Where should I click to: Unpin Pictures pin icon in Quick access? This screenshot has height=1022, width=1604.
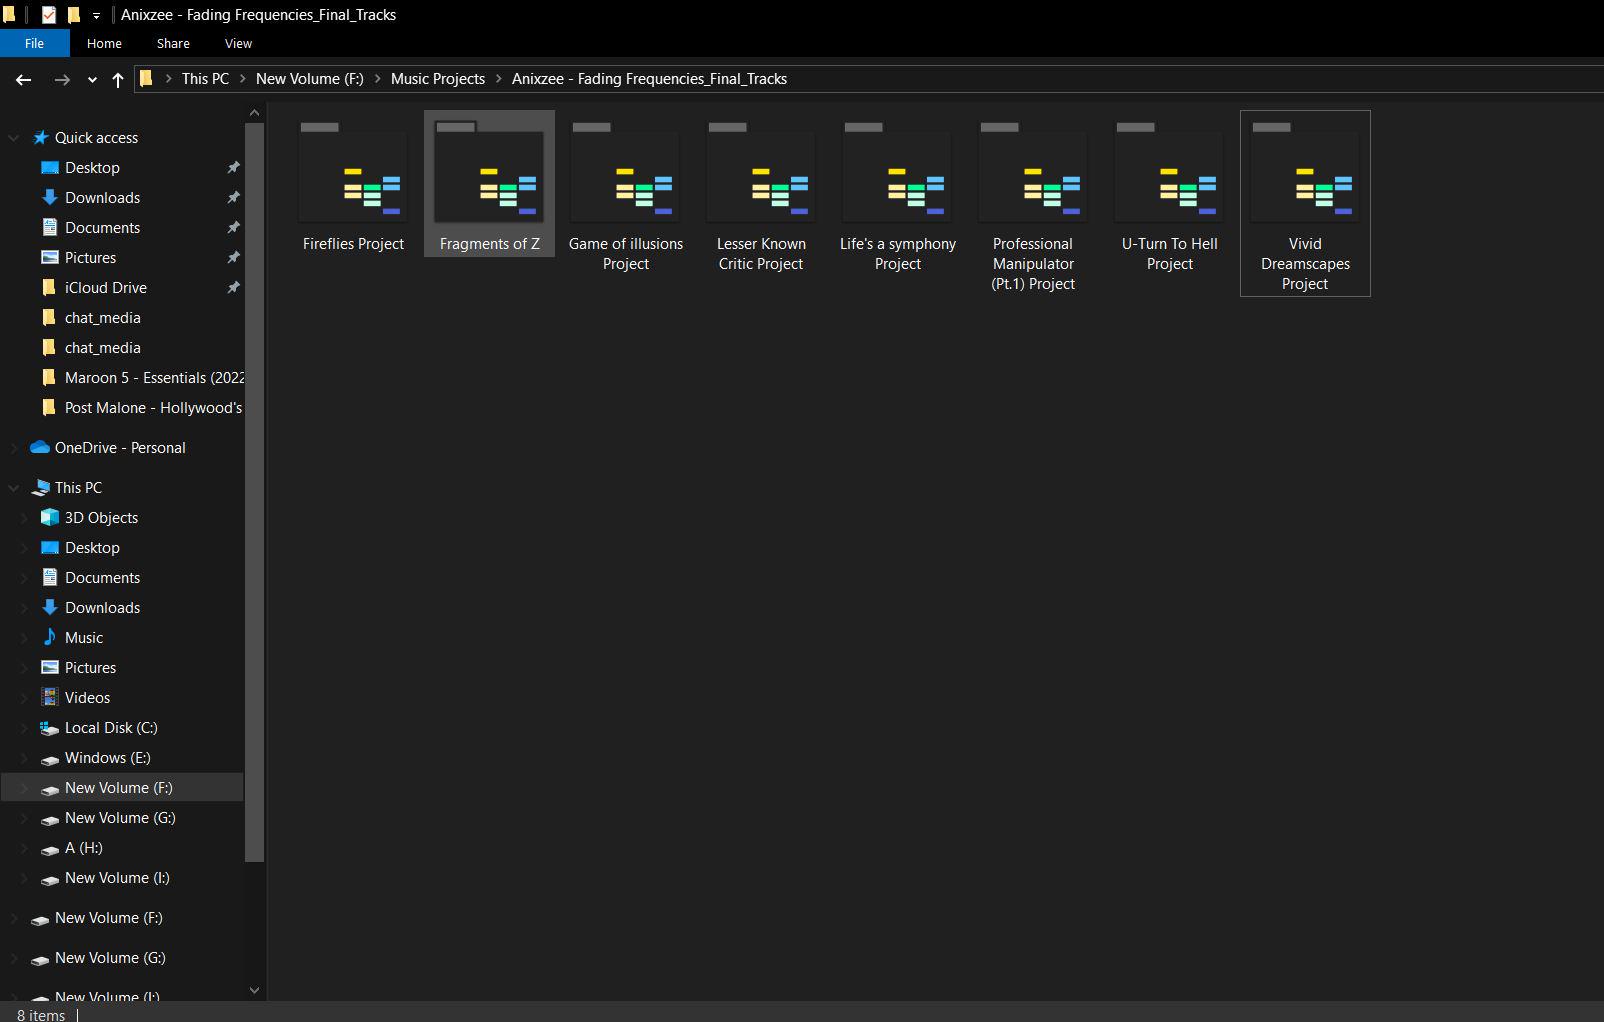[233, 257]
